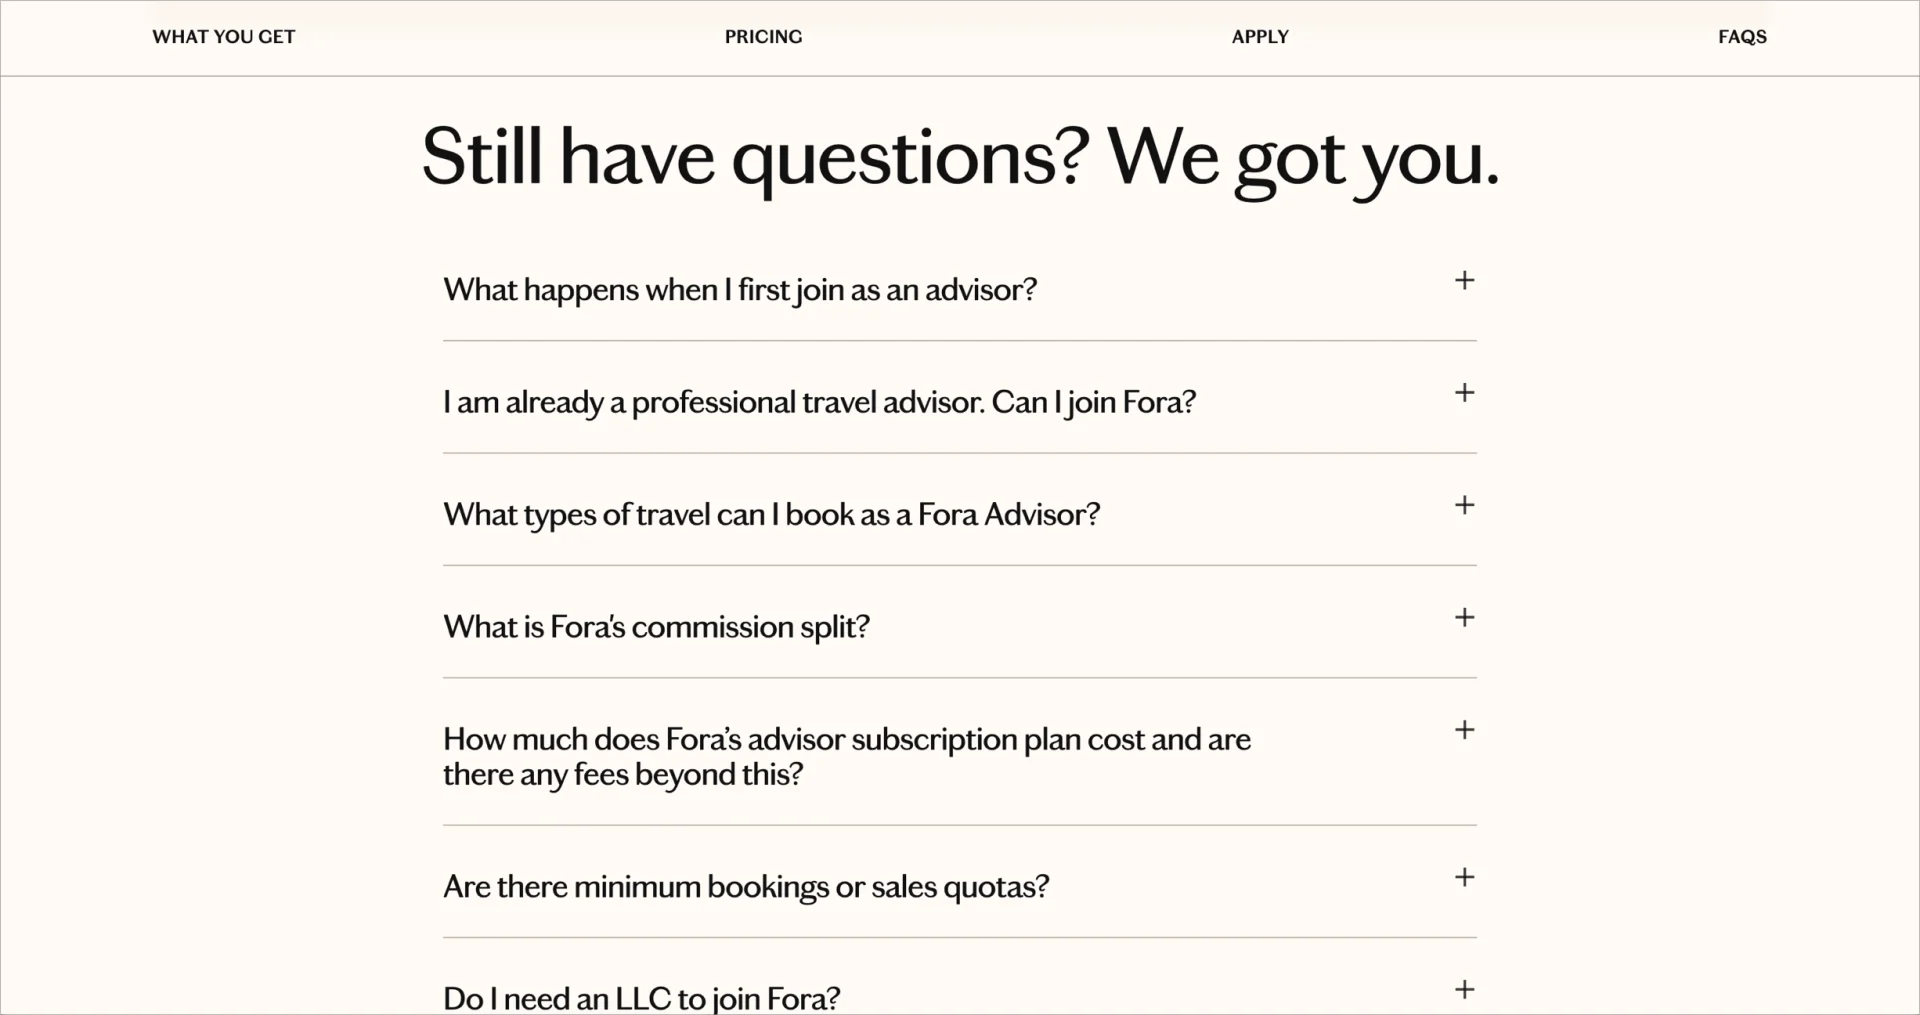Image resolution: width=1920 pixels, height=1015 pixels.
Task: Expand the professional travel advisor question
Action: pos(819,401)
